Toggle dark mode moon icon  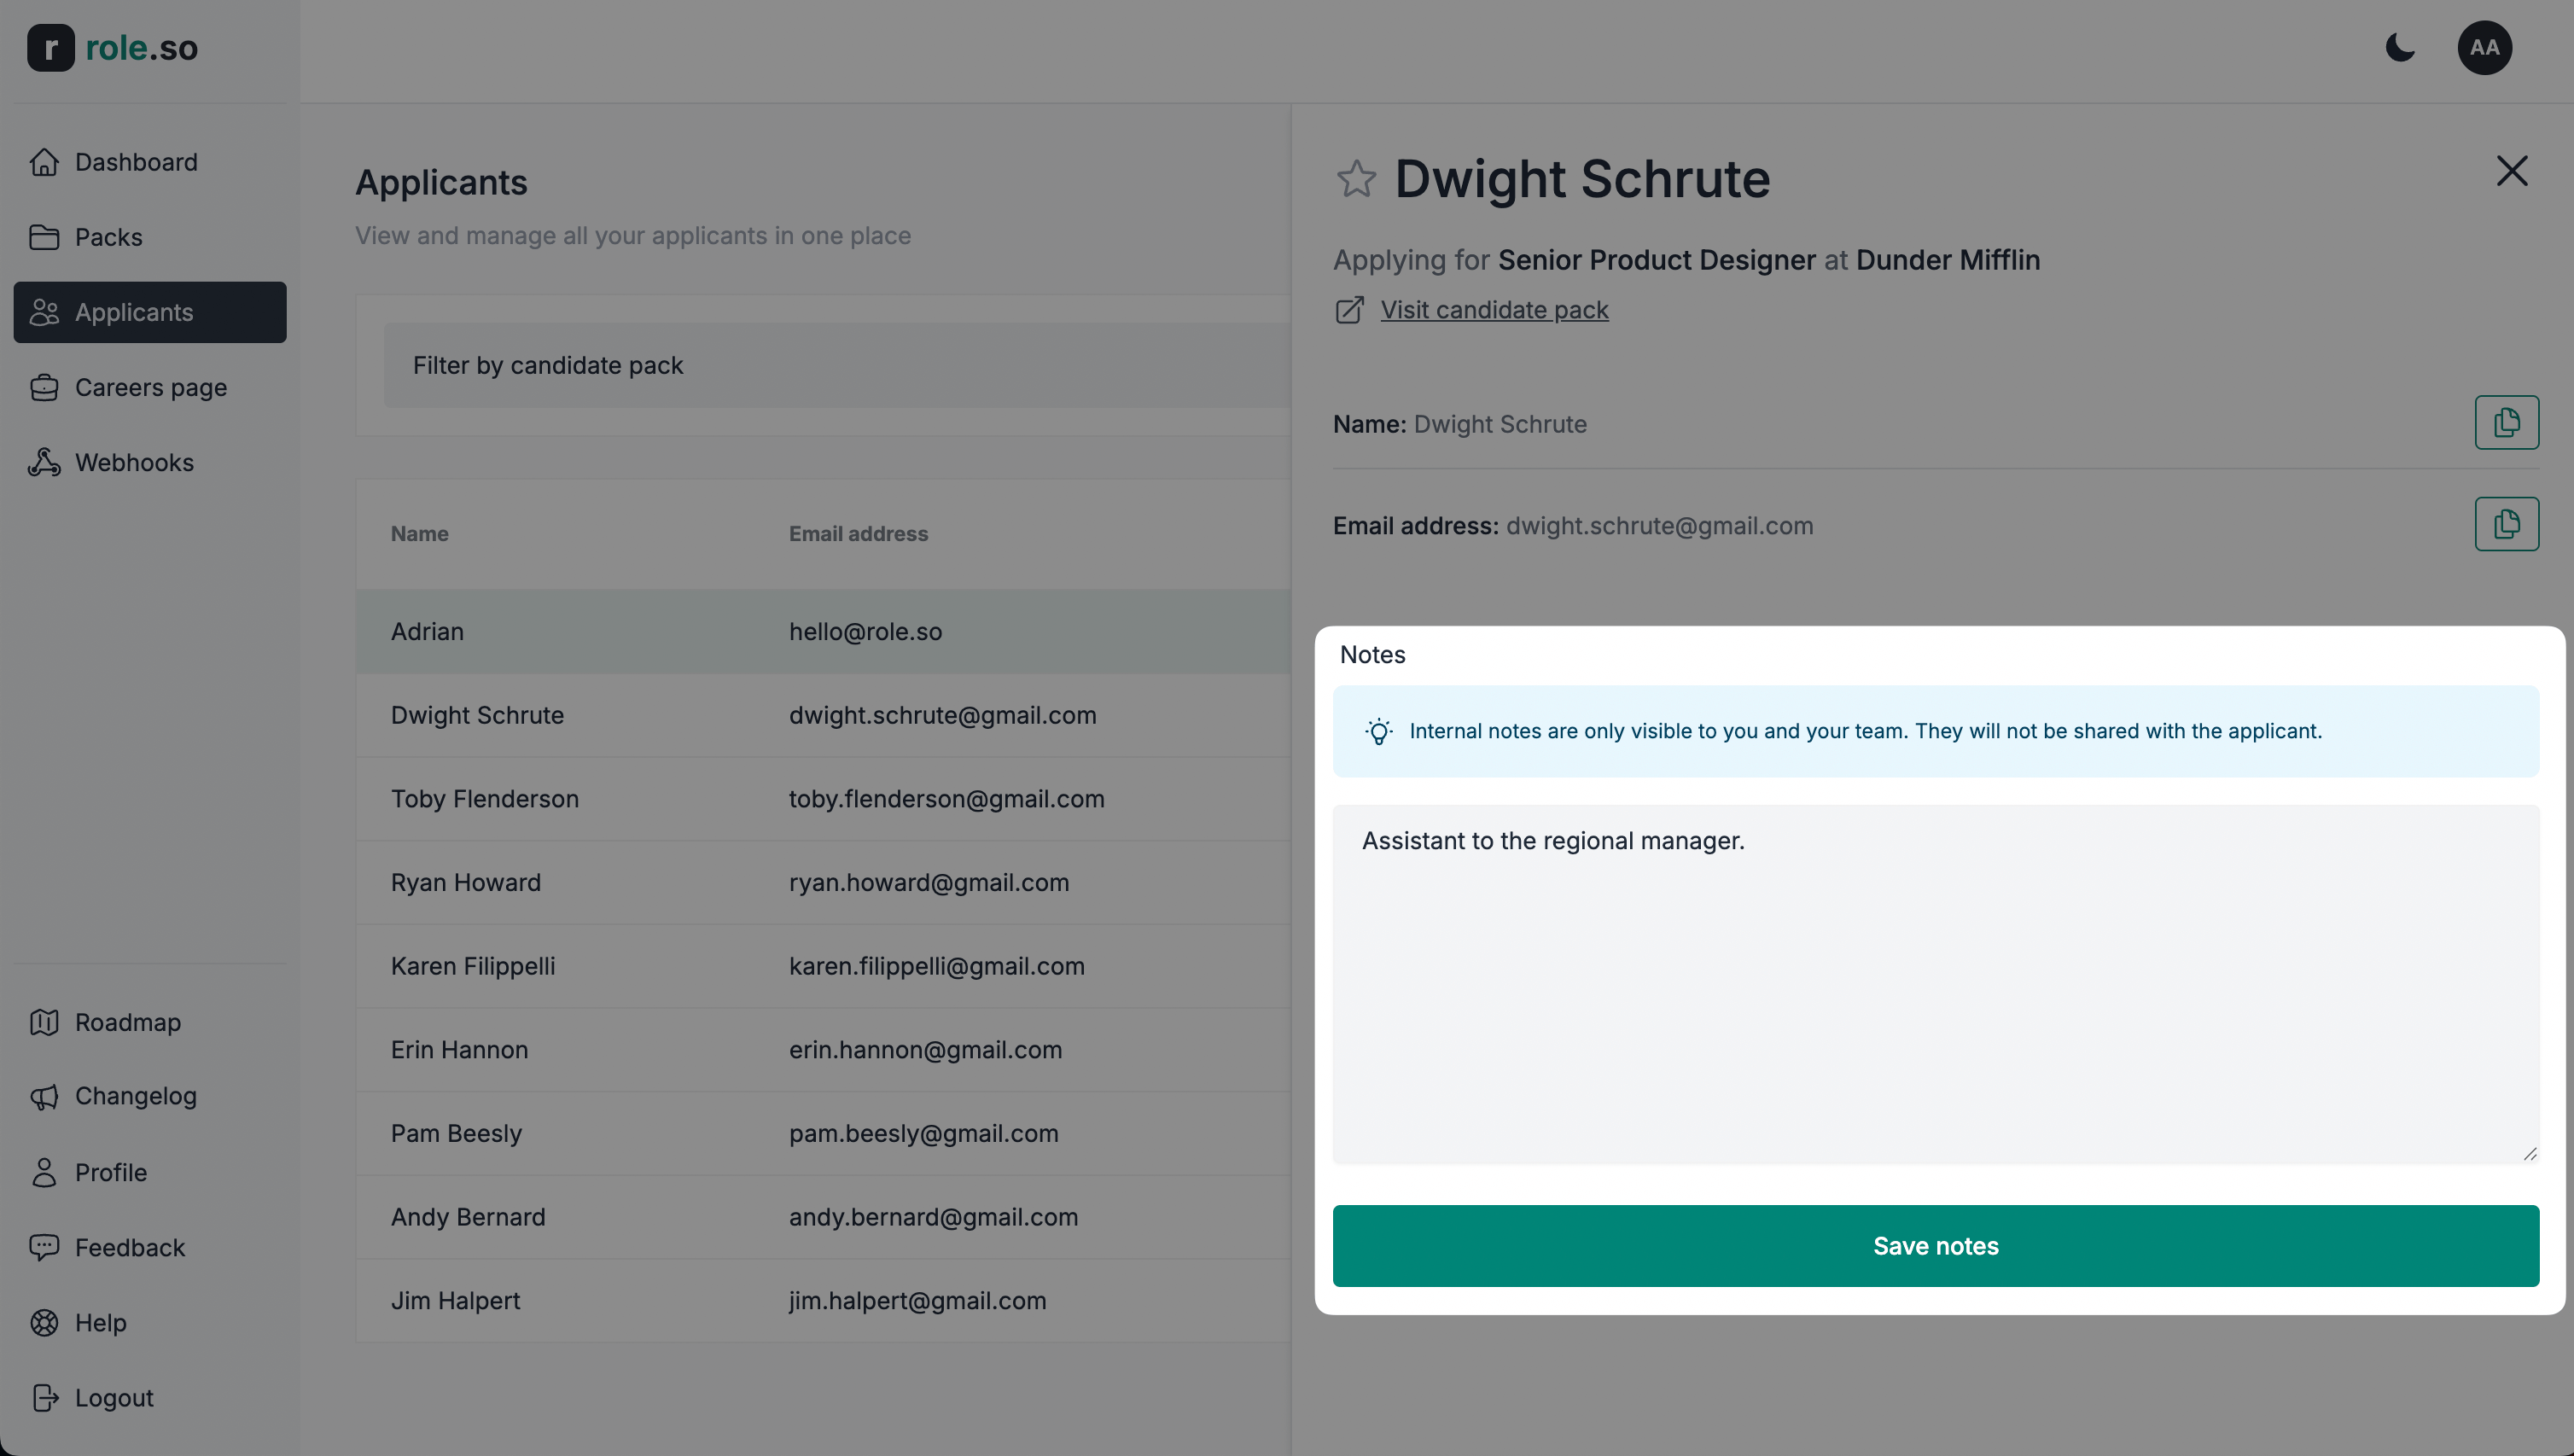pos(2400,47)
